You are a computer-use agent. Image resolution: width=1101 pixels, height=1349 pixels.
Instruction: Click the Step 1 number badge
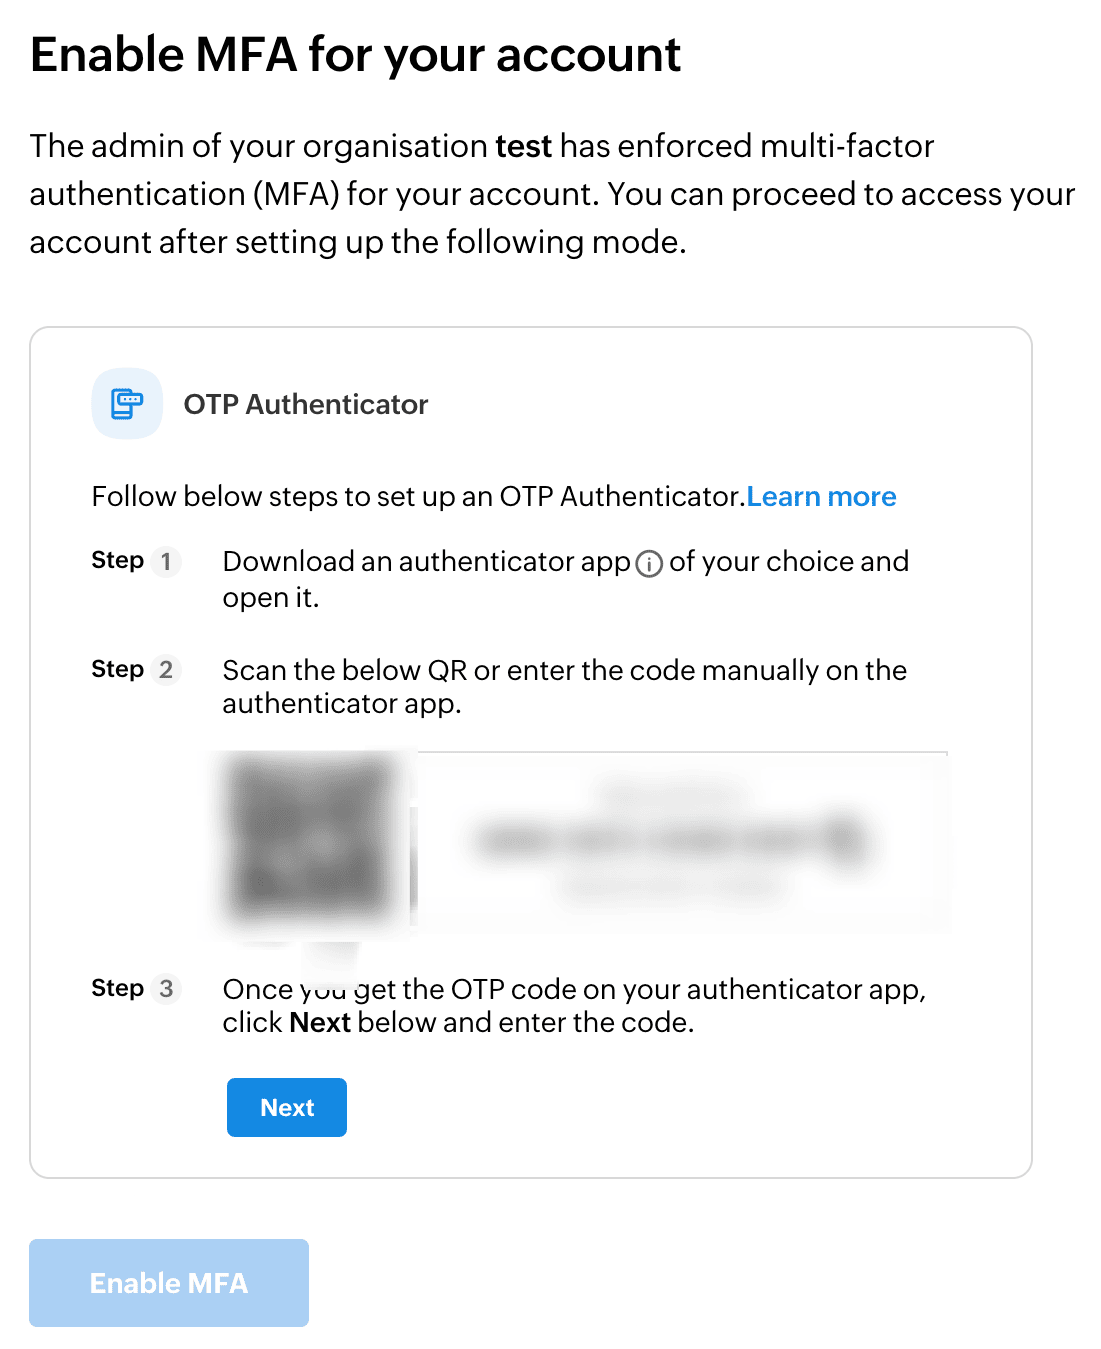(166, 561)
